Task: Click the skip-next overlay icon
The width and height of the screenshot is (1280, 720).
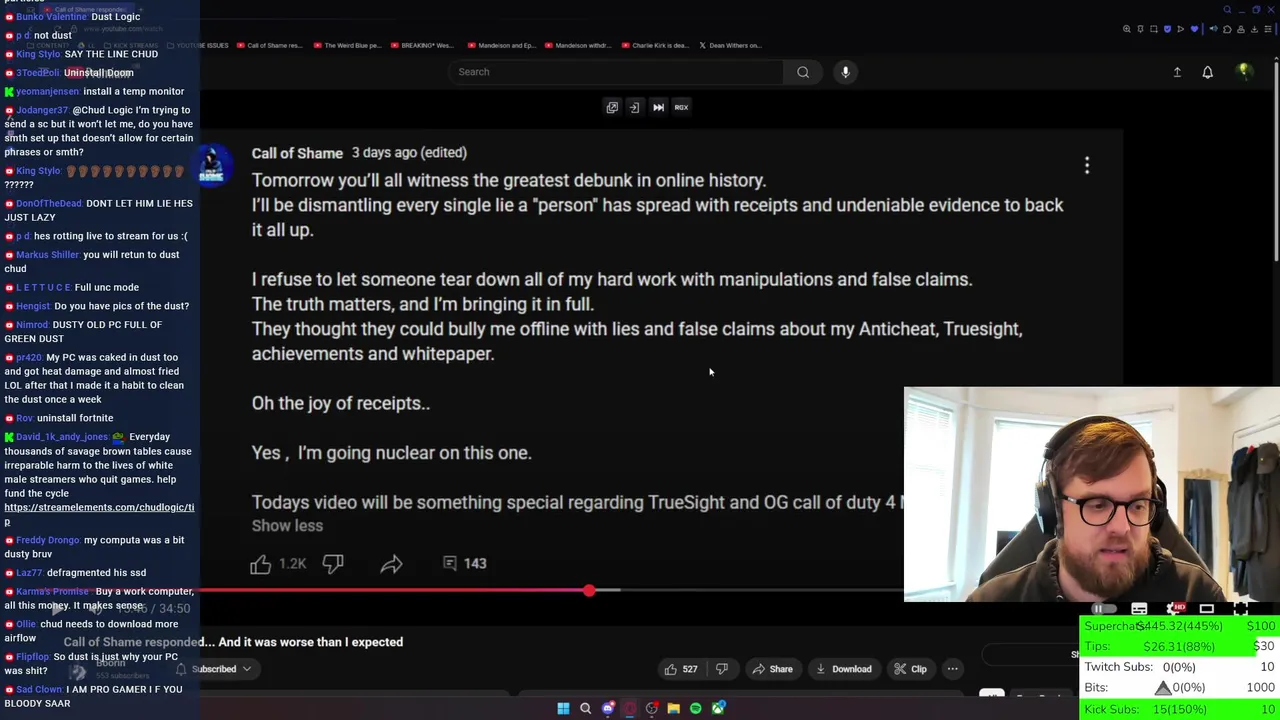Action: tap(658, 107)
